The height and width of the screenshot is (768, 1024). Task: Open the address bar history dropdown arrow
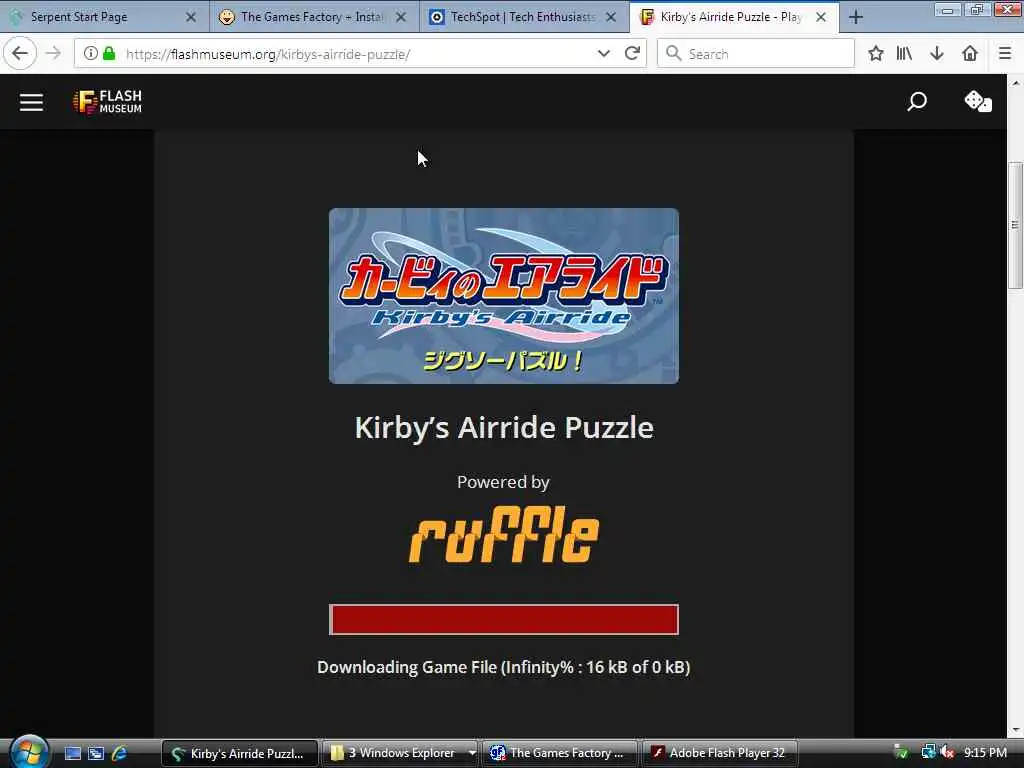coord(603,54)
